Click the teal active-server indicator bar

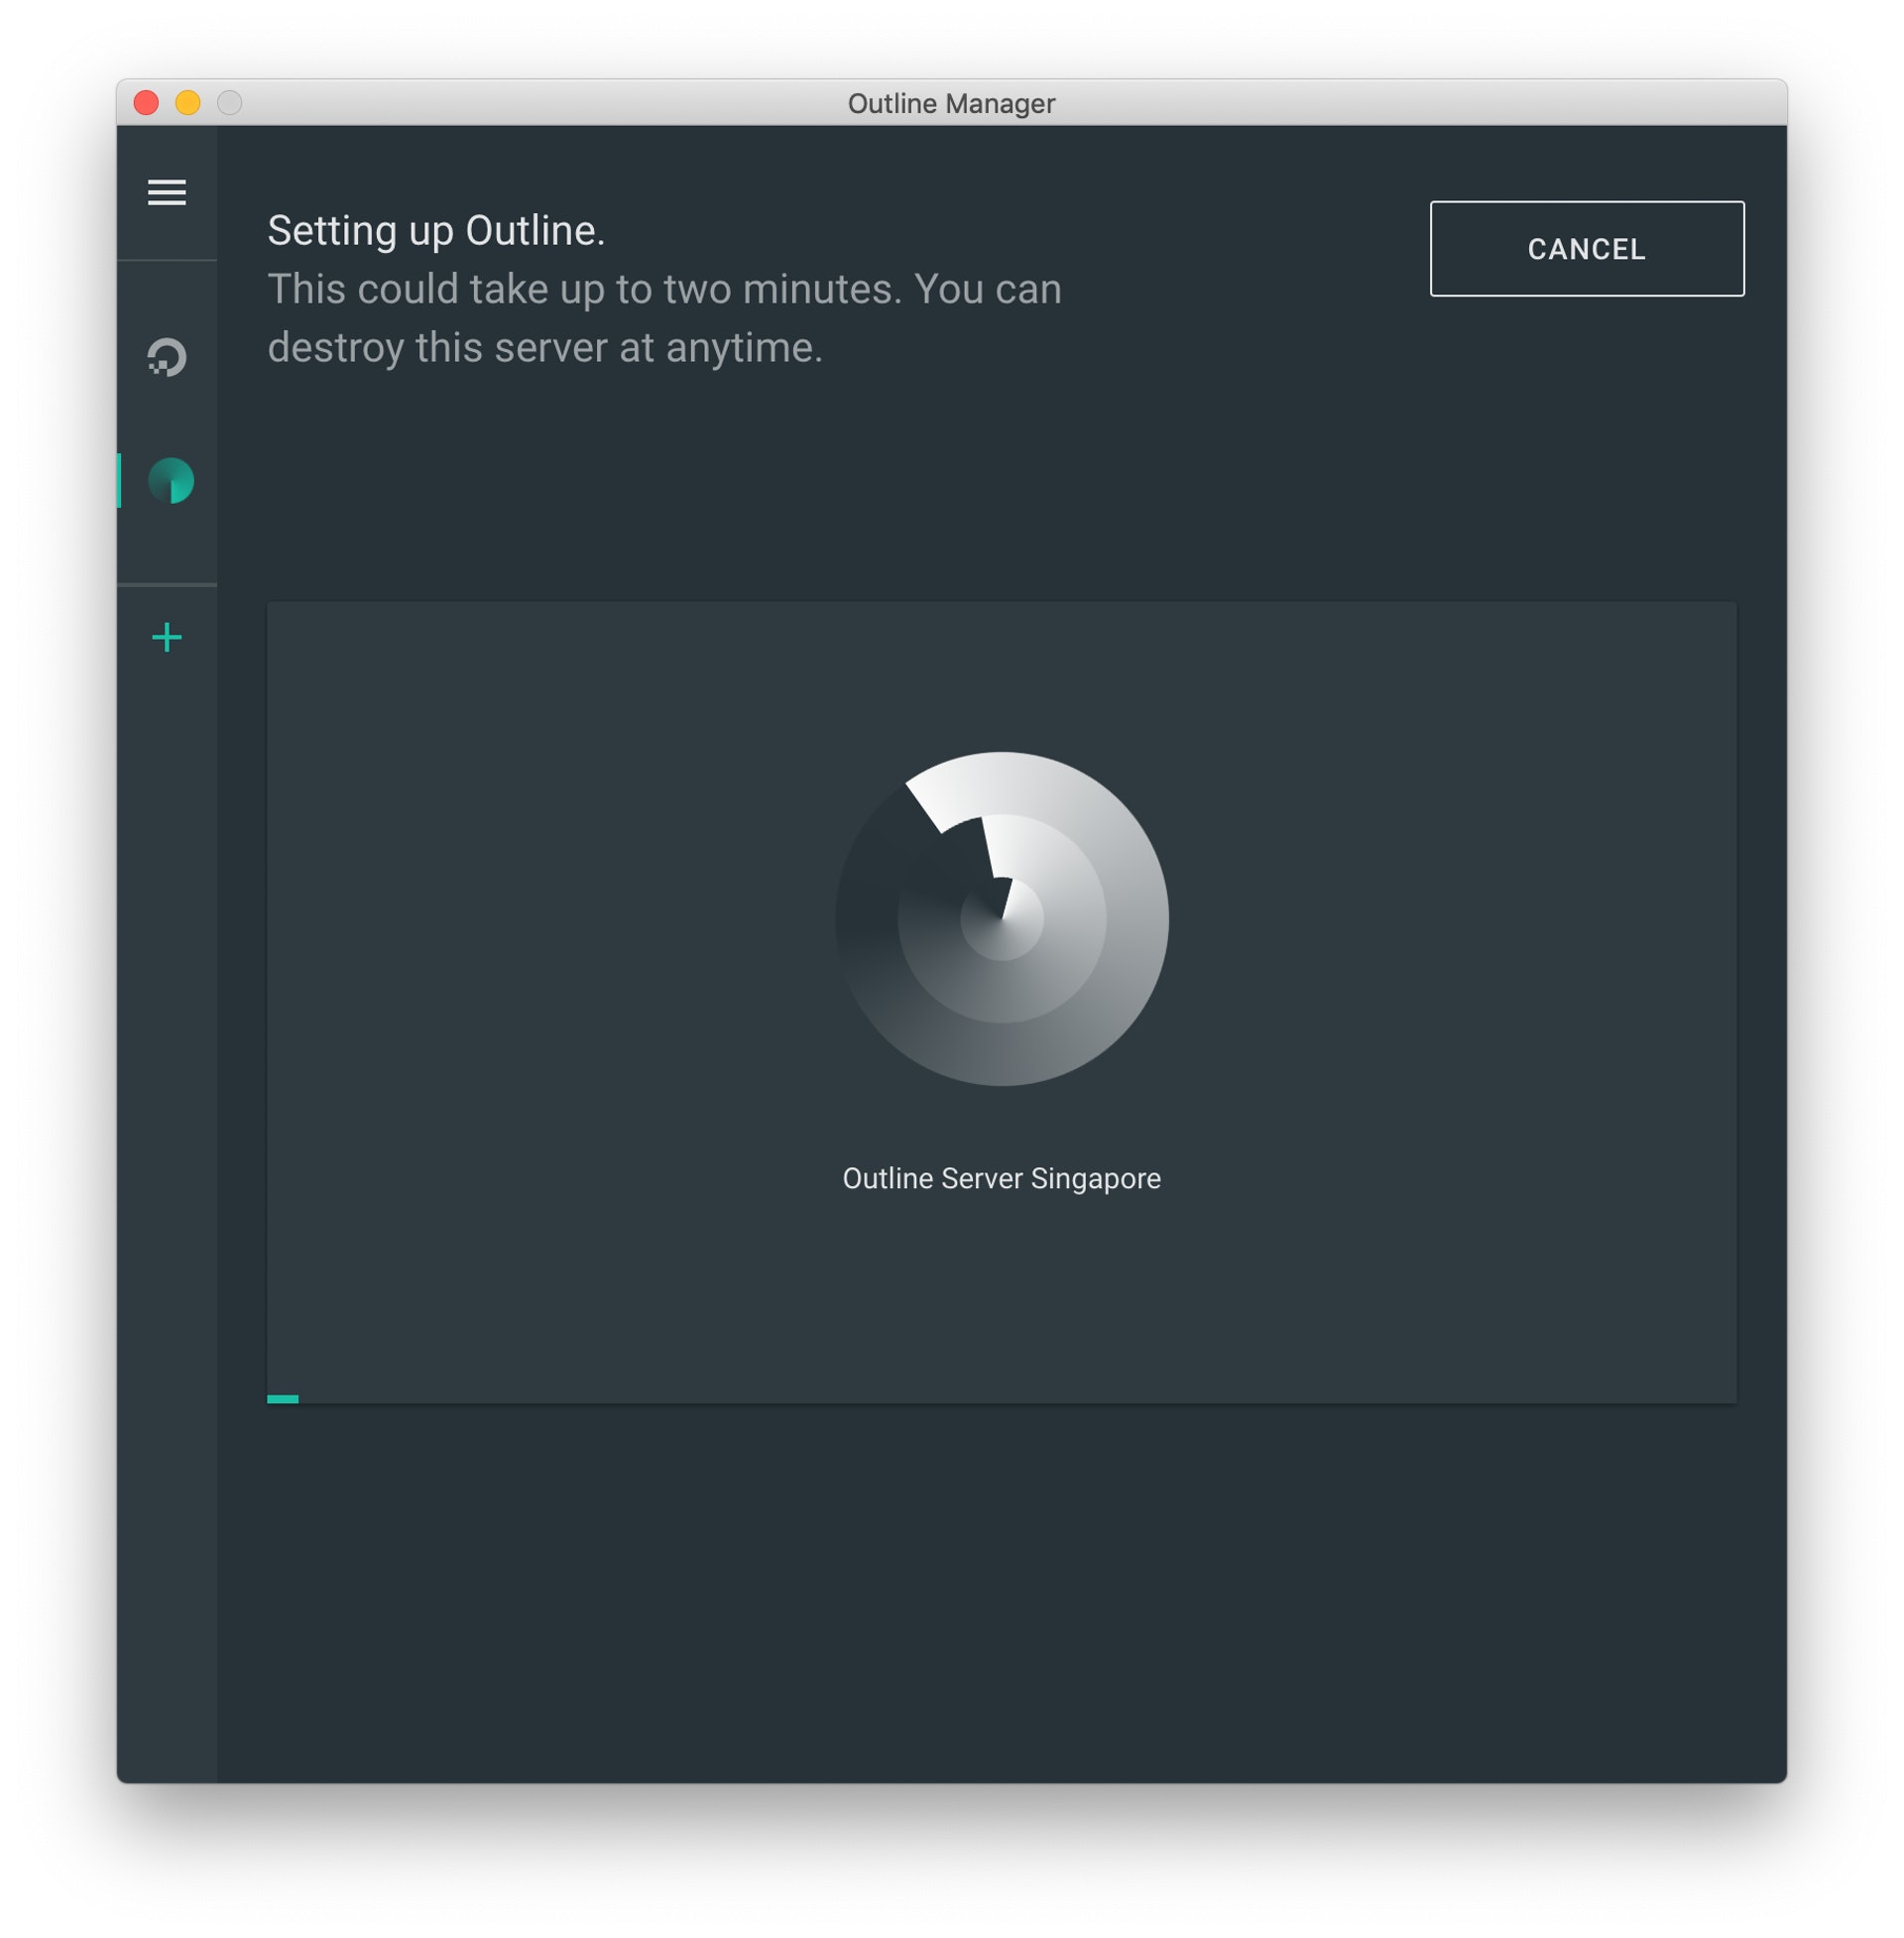click(119, 481)
